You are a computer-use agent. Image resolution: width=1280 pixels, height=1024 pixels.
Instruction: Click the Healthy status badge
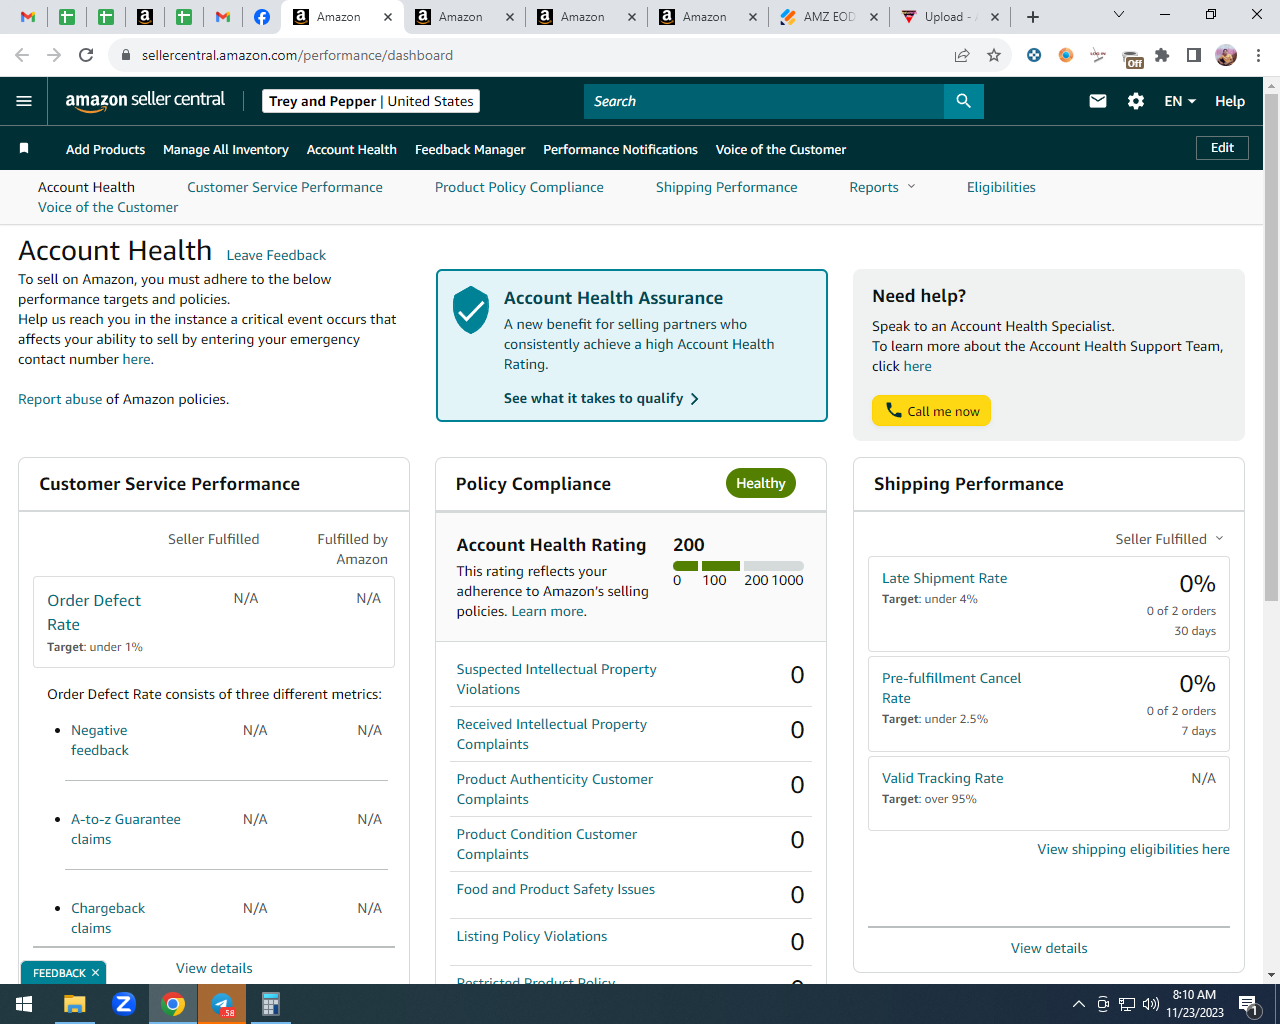(761, 483)
